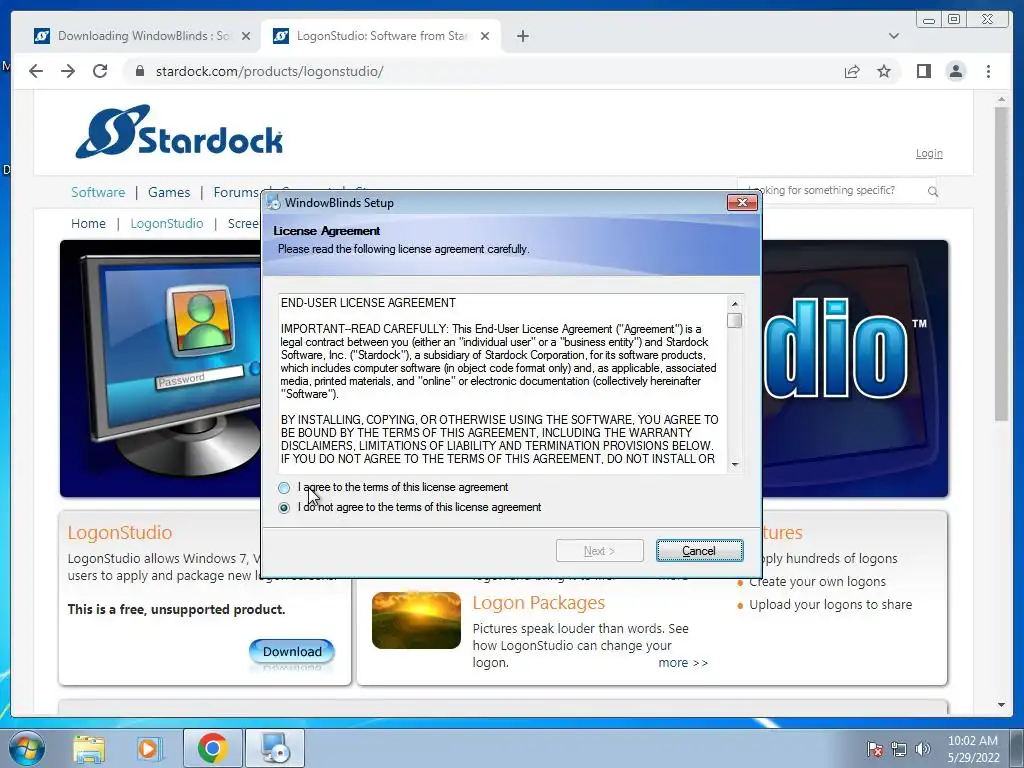Screen dimensions: 1024x768
Task: Click 'Create your own logons' text
Action: tap(817, 582)
